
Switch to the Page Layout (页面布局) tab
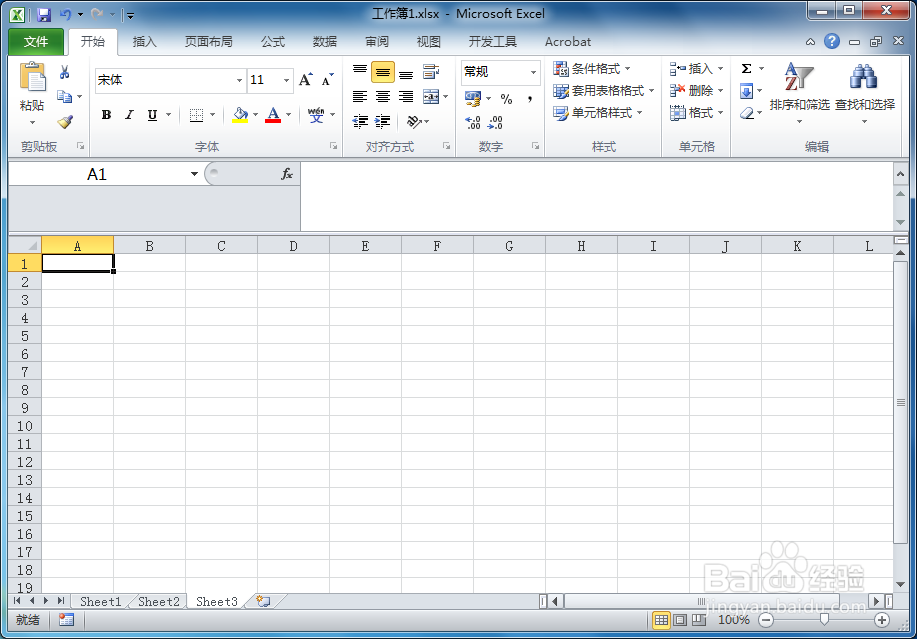point(209,42)
